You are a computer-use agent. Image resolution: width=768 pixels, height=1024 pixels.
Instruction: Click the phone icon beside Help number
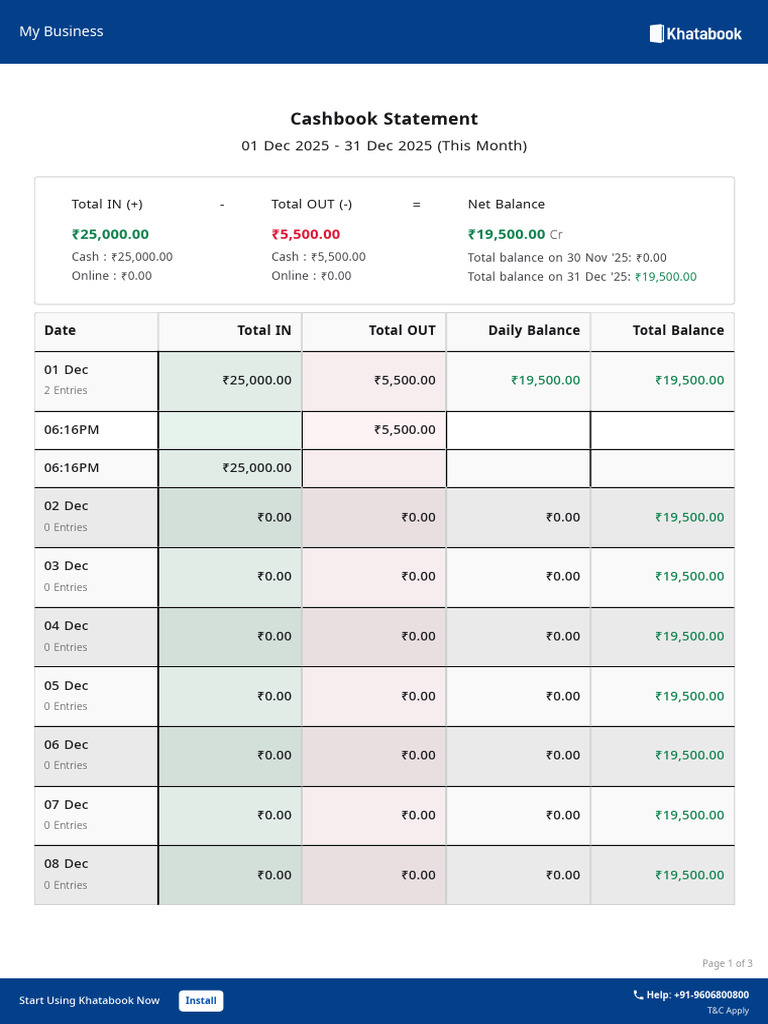tap(638, 995)
